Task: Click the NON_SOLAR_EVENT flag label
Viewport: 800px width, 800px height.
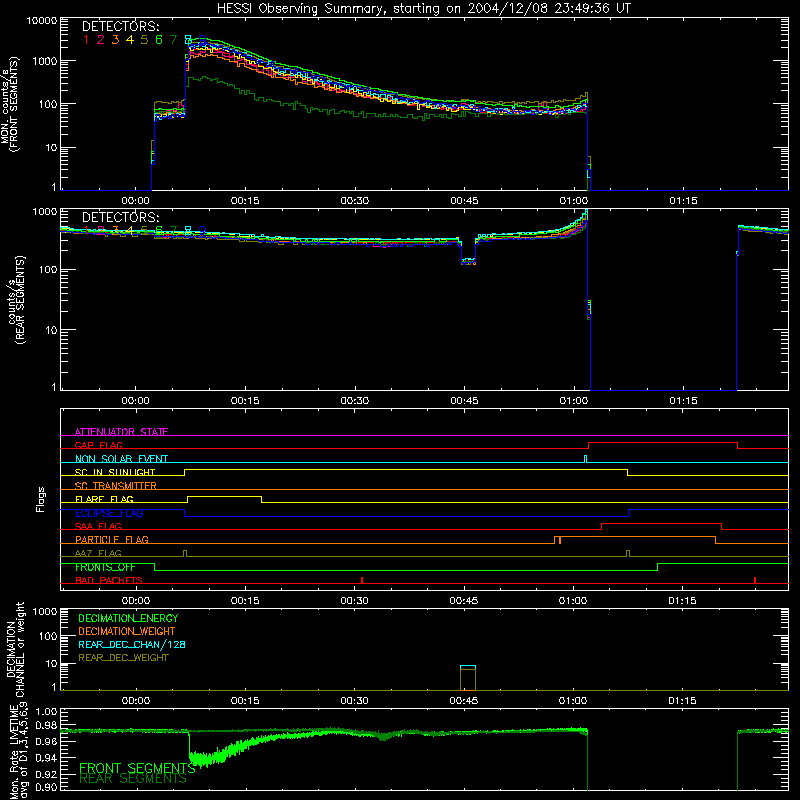Action: tap(121, 459)
